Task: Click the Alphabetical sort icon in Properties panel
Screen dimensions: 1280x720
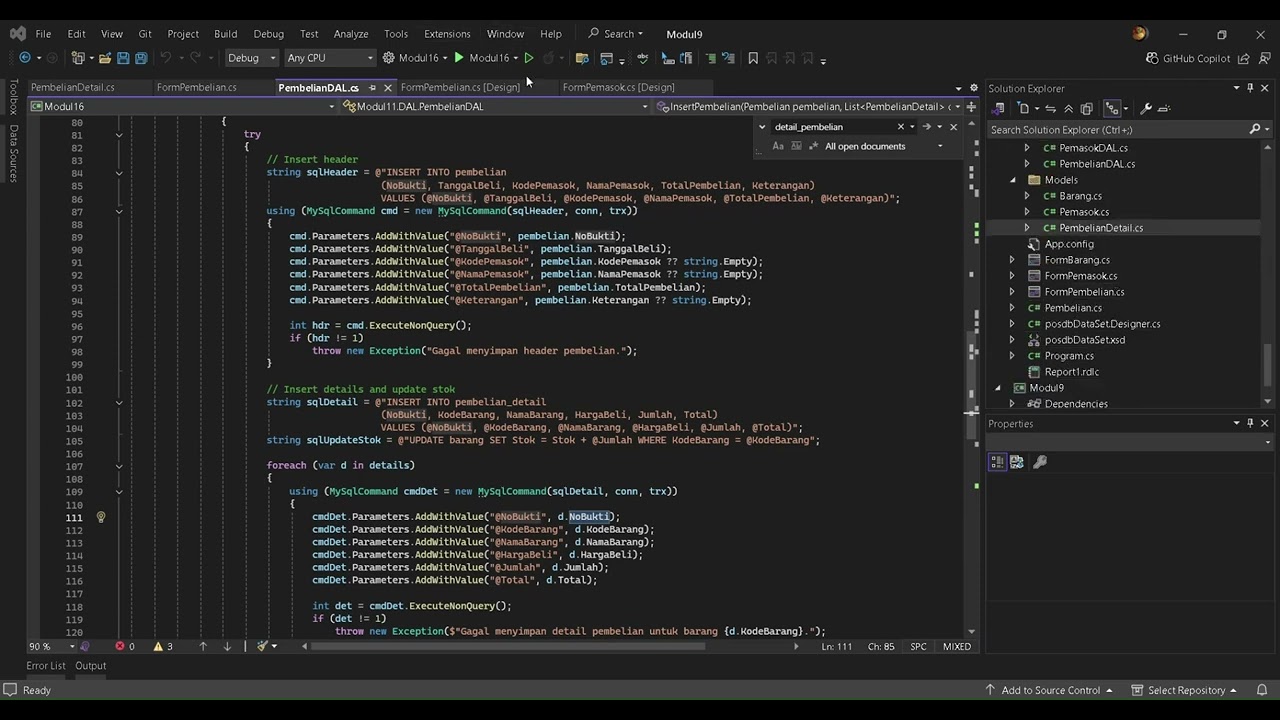Action: pyautogui.click(x=1017, y=462)
